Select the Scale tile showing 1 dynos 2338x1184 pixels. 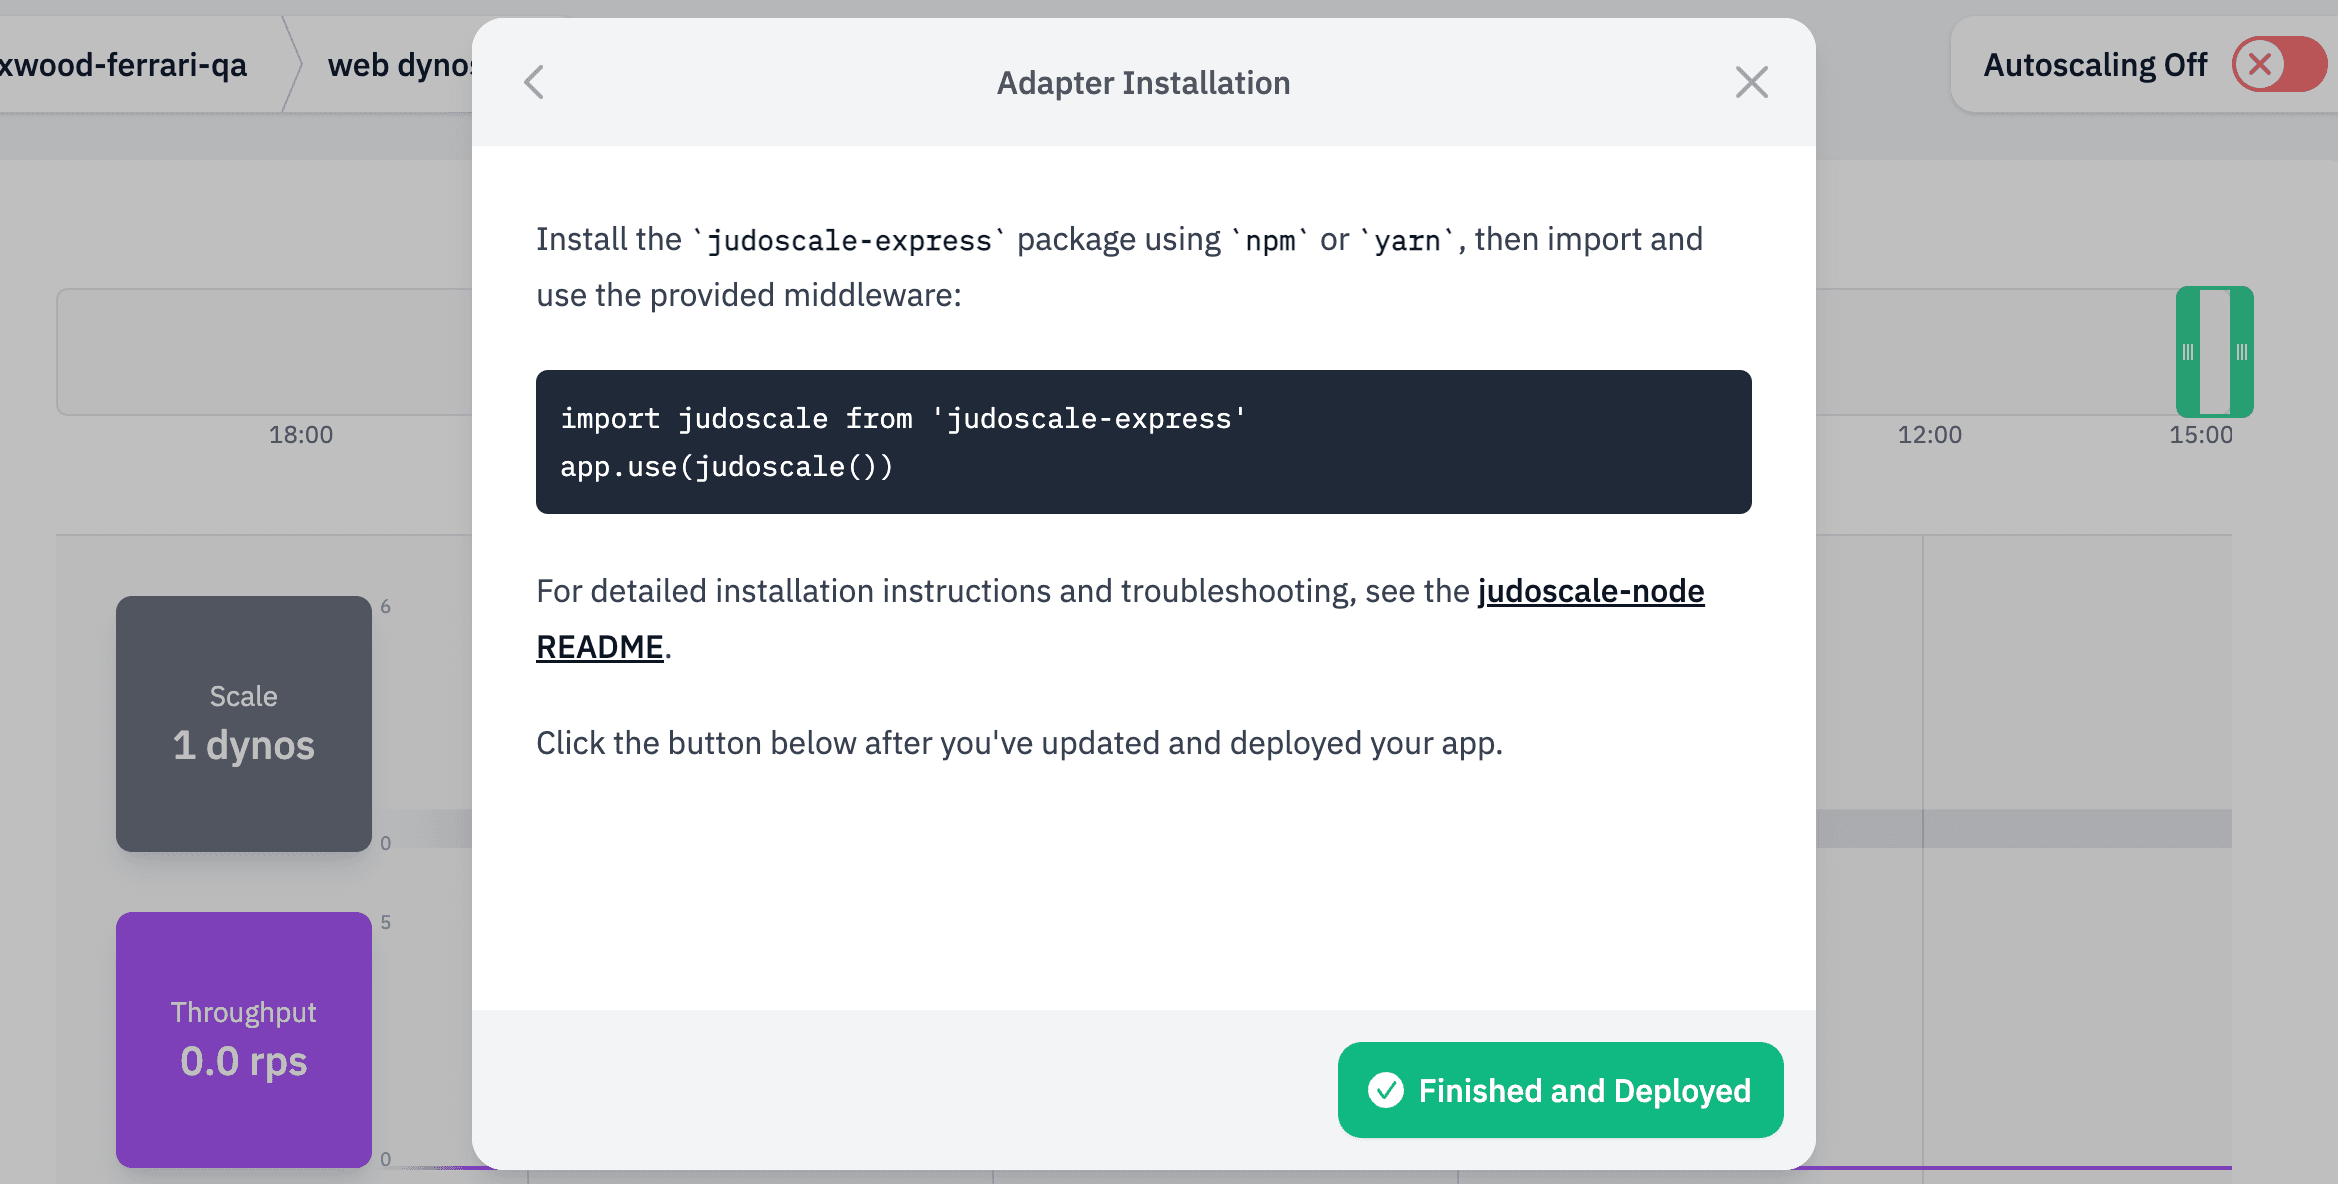pos(242,724)
